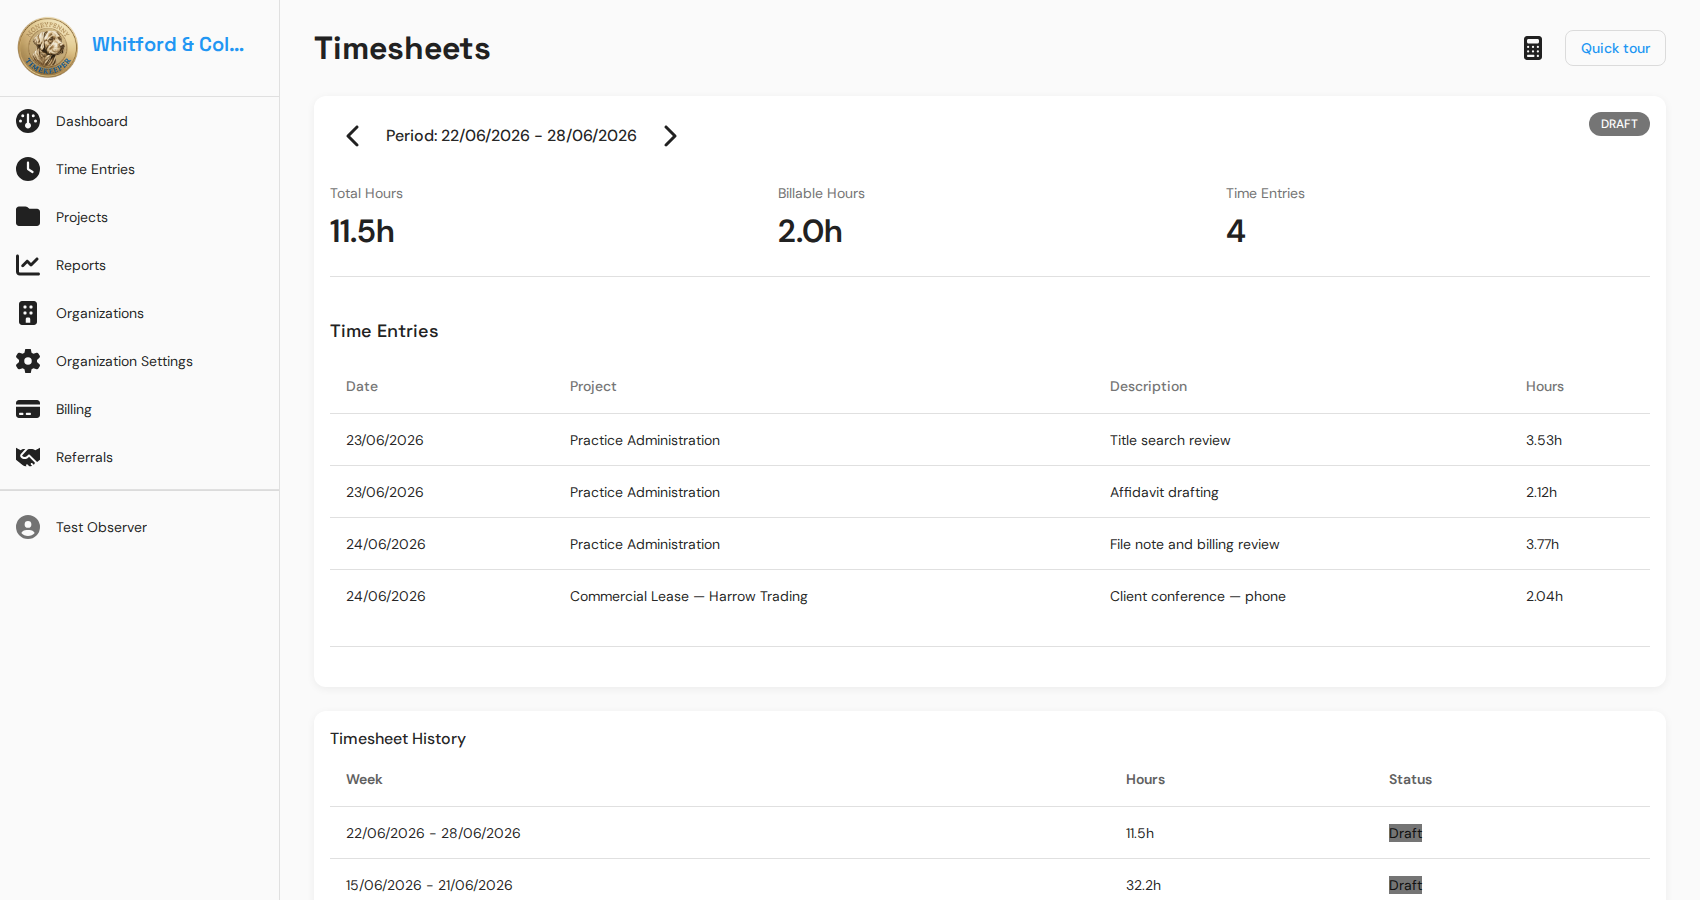Select the Affidavit drafting entry
The height and width of the screenshot is (900, 1700).
(x=990, y=492)
